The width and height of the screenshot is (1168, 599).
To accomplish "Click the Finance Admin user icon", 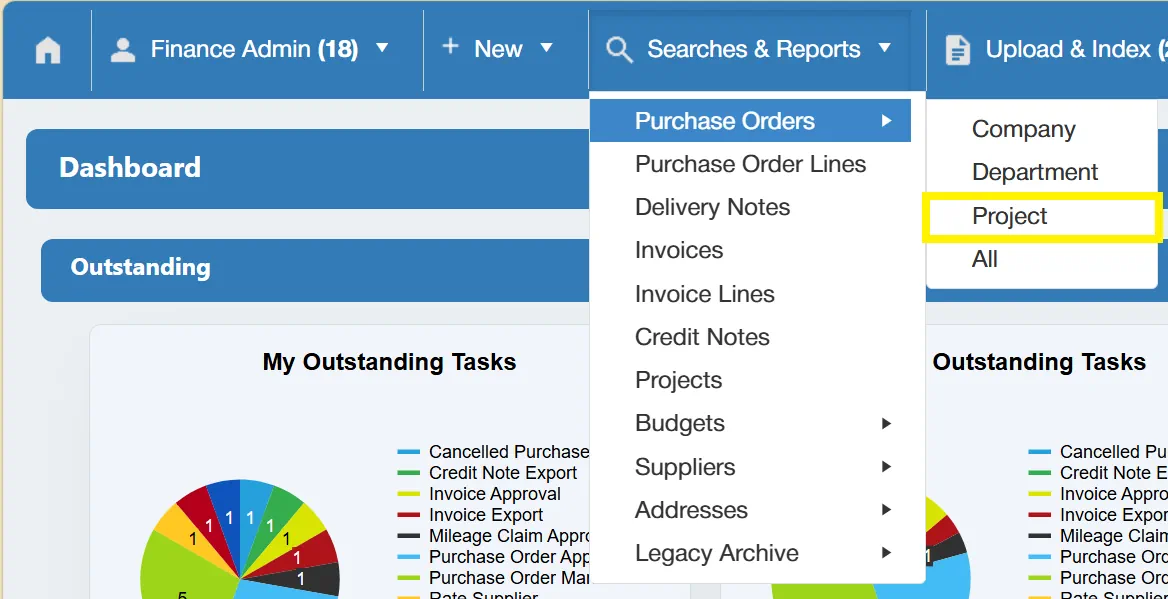I will [123, 50].
